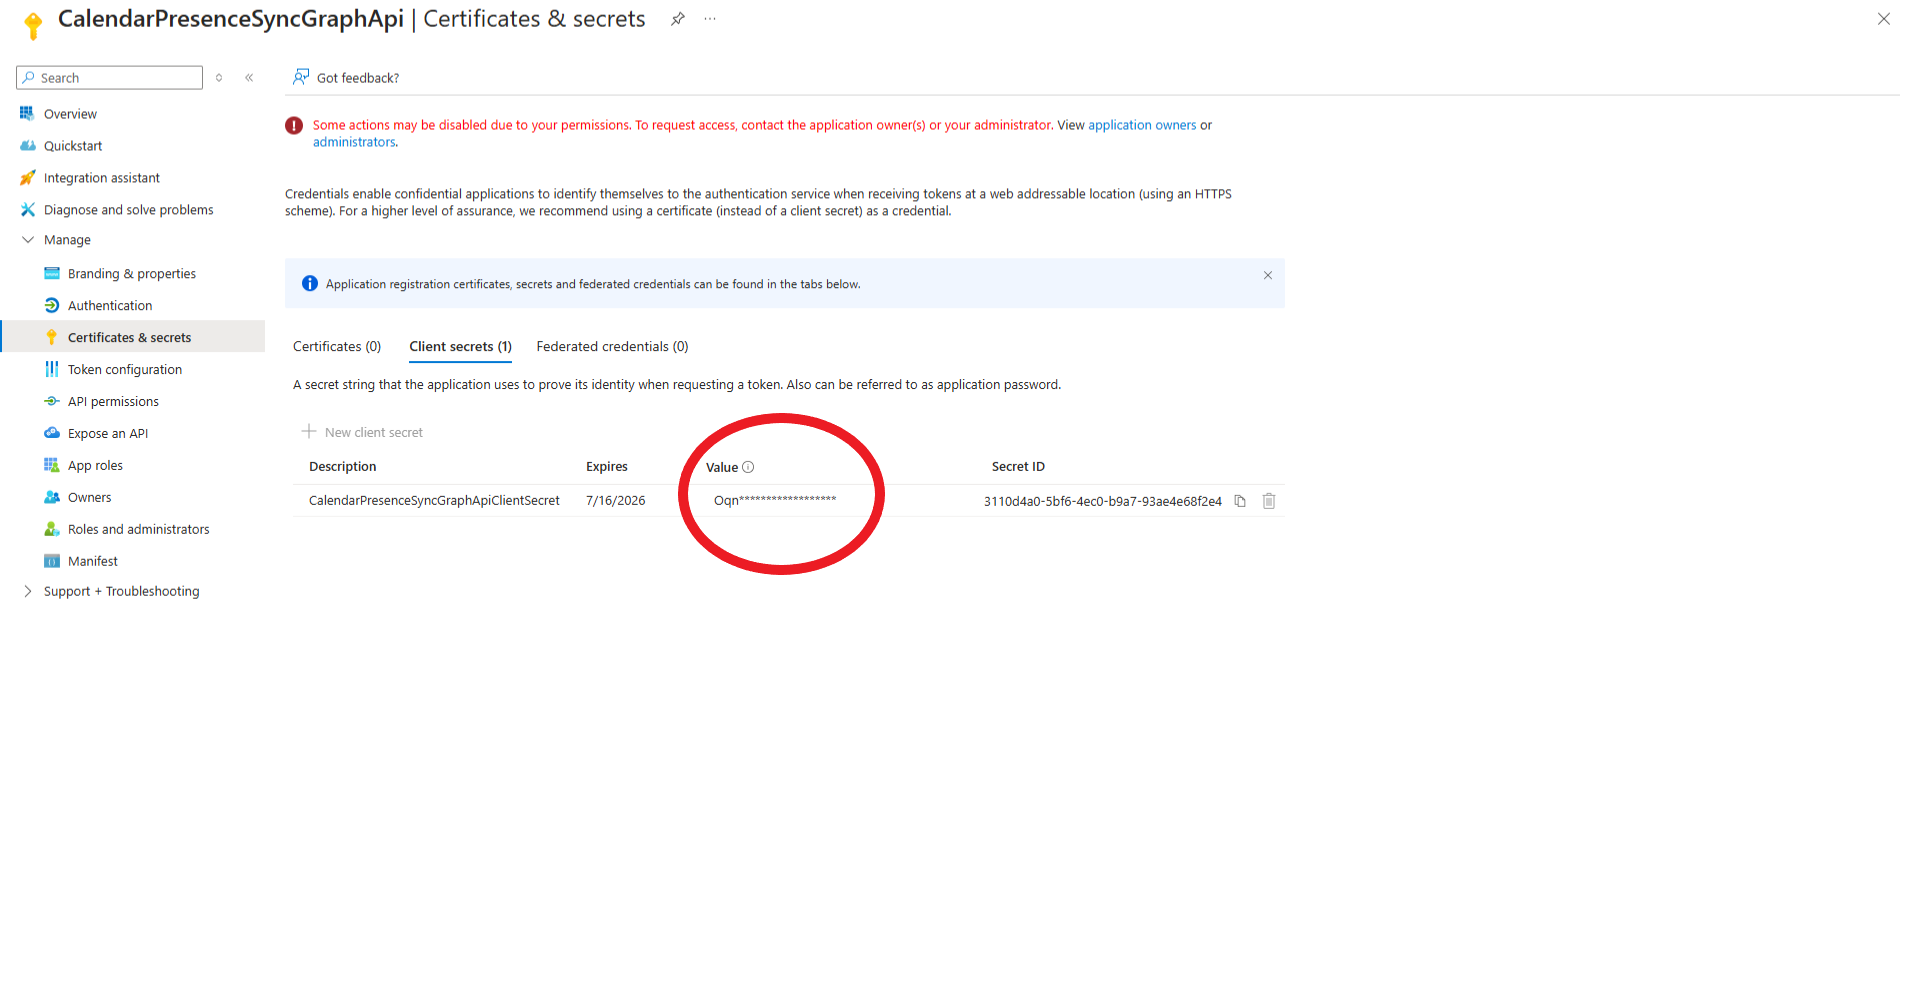Click the Secret ID column header
The width and height of the screenshot is (1920, 990).
click(1018, 467)
